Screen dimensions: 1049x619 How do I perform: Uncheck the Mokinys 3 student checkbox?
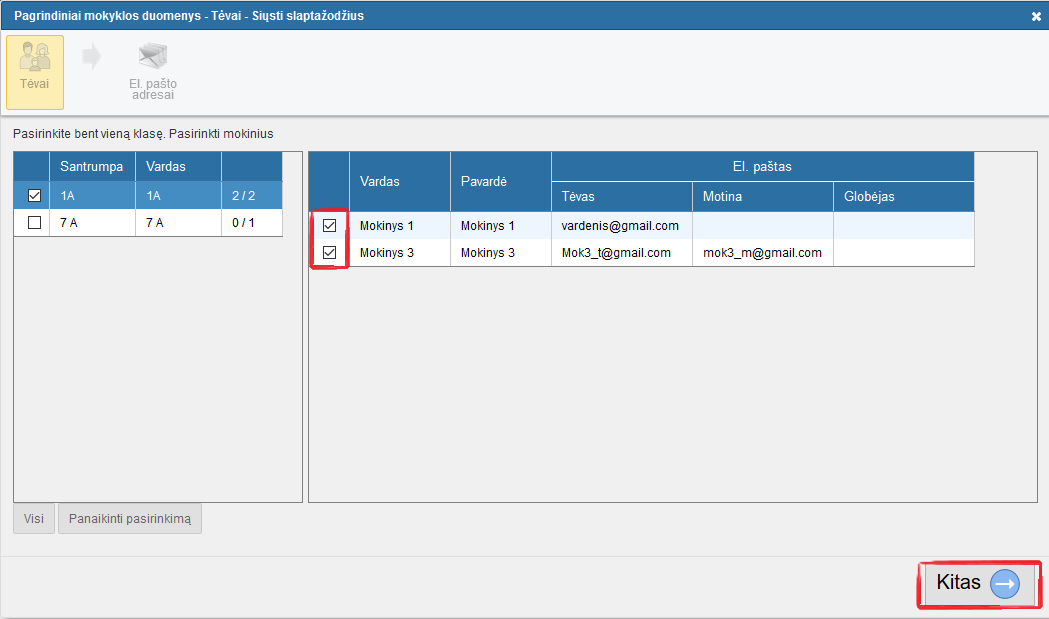[x=329, y=252]
